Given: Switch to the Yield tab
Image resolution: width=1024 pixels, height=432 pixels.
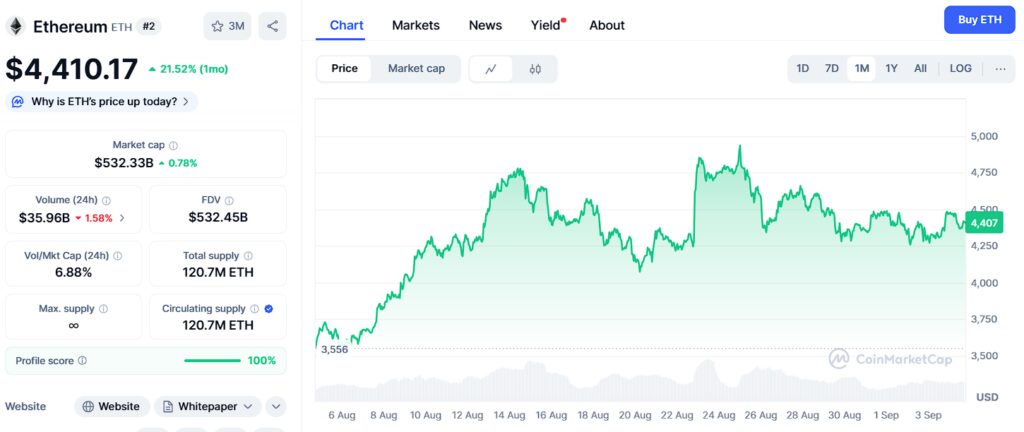Looking at the screenshot, I should click(545, 25).
